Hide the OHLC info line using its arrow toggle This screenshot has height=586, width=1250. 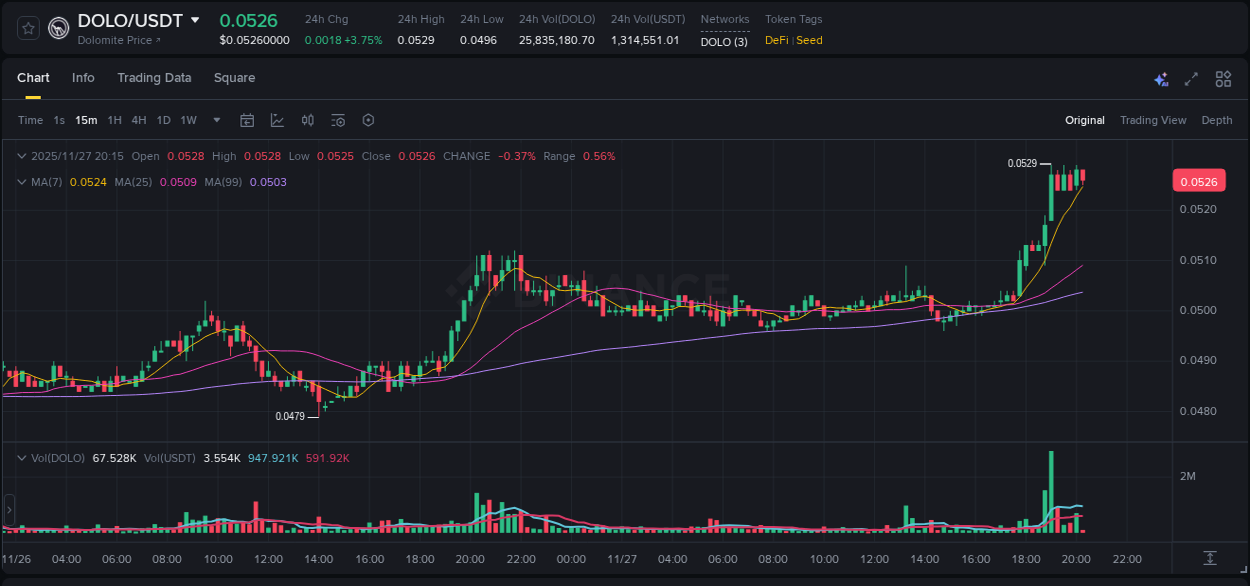pyautogui.click(x=21, y=156)
